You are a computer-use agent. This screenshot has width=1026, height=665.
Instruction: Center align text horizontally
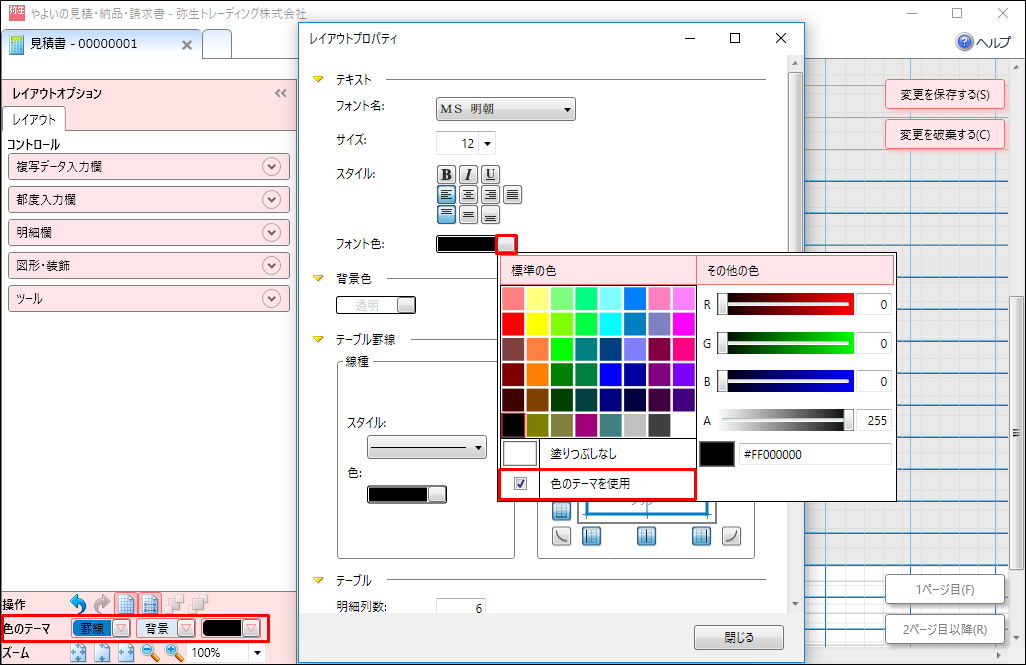468,194
